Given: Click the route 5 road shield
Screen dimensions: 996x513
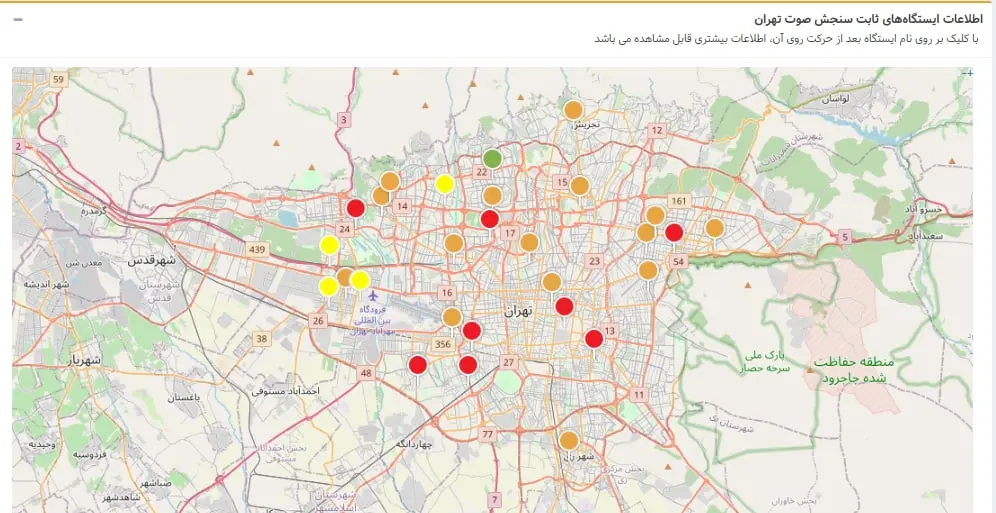Looking at the screenshot, I should 844,237.
